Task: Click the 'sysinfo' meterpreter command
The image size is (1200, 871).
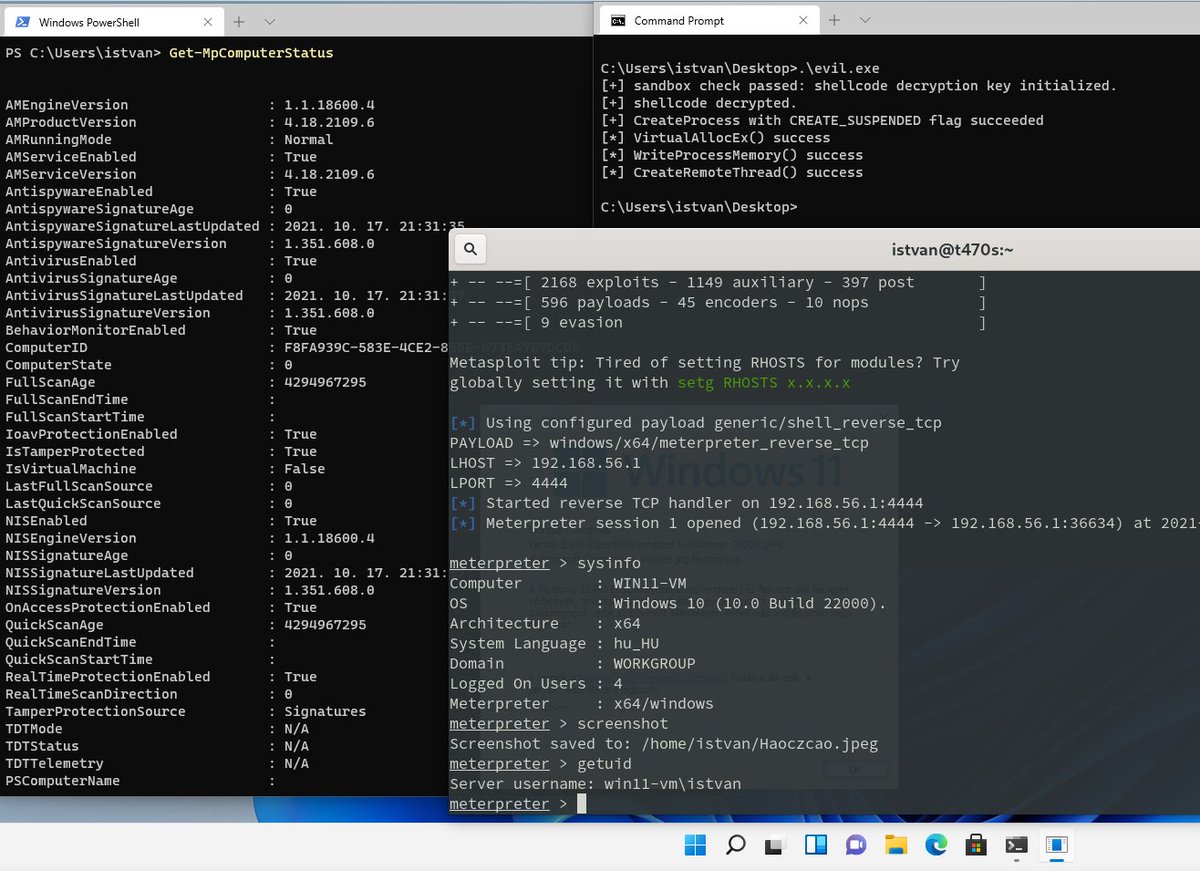Action: tap(609, 563)
